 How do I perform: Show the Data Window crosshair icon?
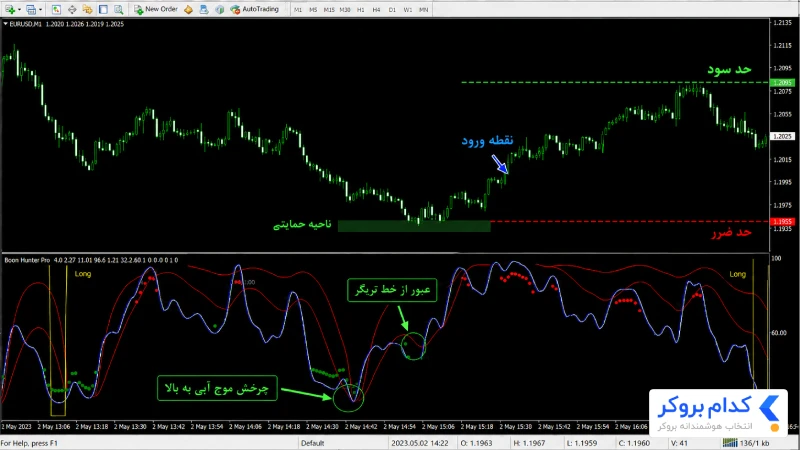click(x=72, y=9)
